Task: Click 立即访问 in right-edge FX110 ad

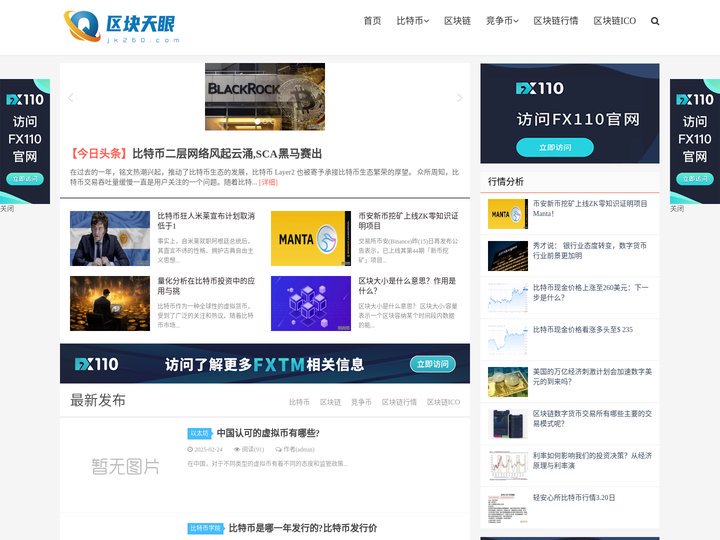Action: (695, 179)
